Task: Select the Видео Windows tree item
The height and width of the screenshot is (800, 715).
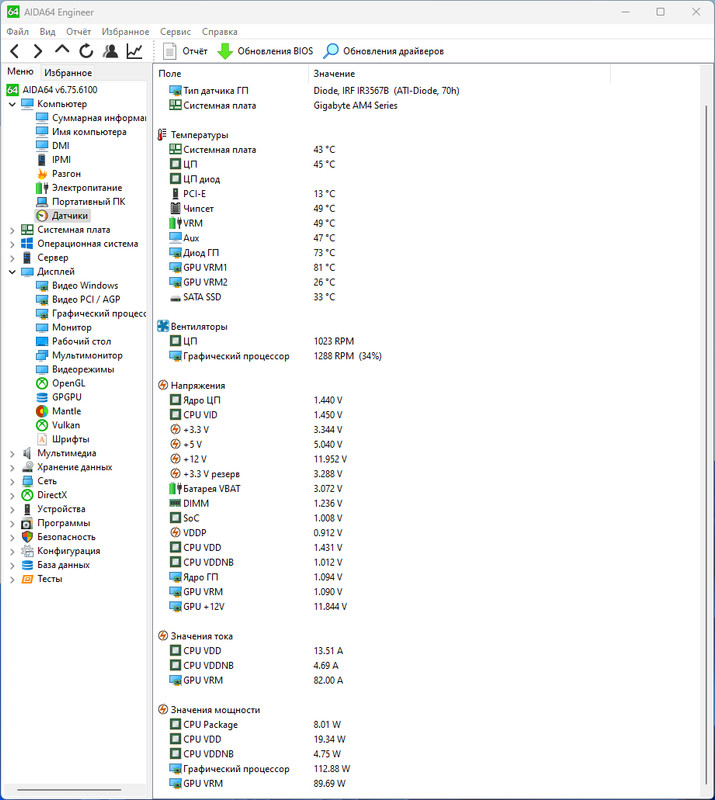Action: point(85,286)
